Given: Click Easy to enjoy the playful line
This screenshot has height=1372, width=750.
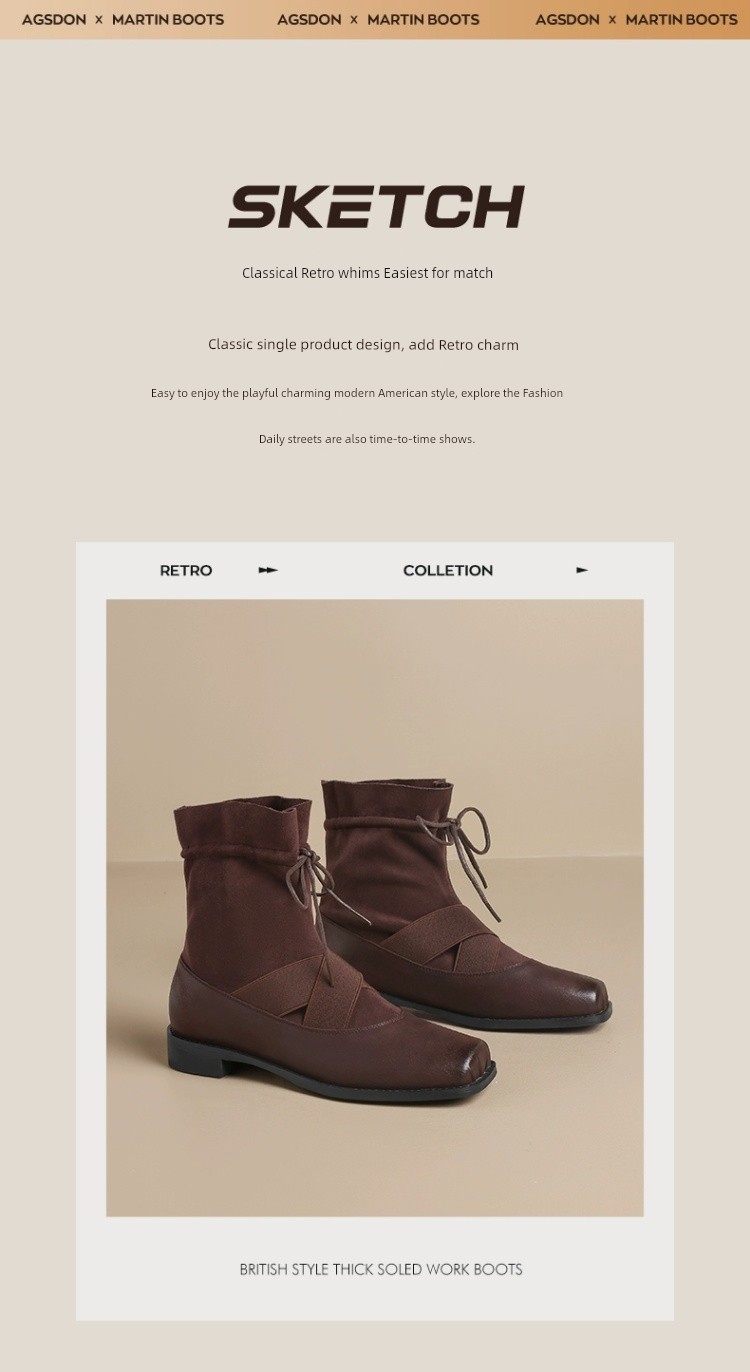Looking at the screenshot, I should pos(357,393).
